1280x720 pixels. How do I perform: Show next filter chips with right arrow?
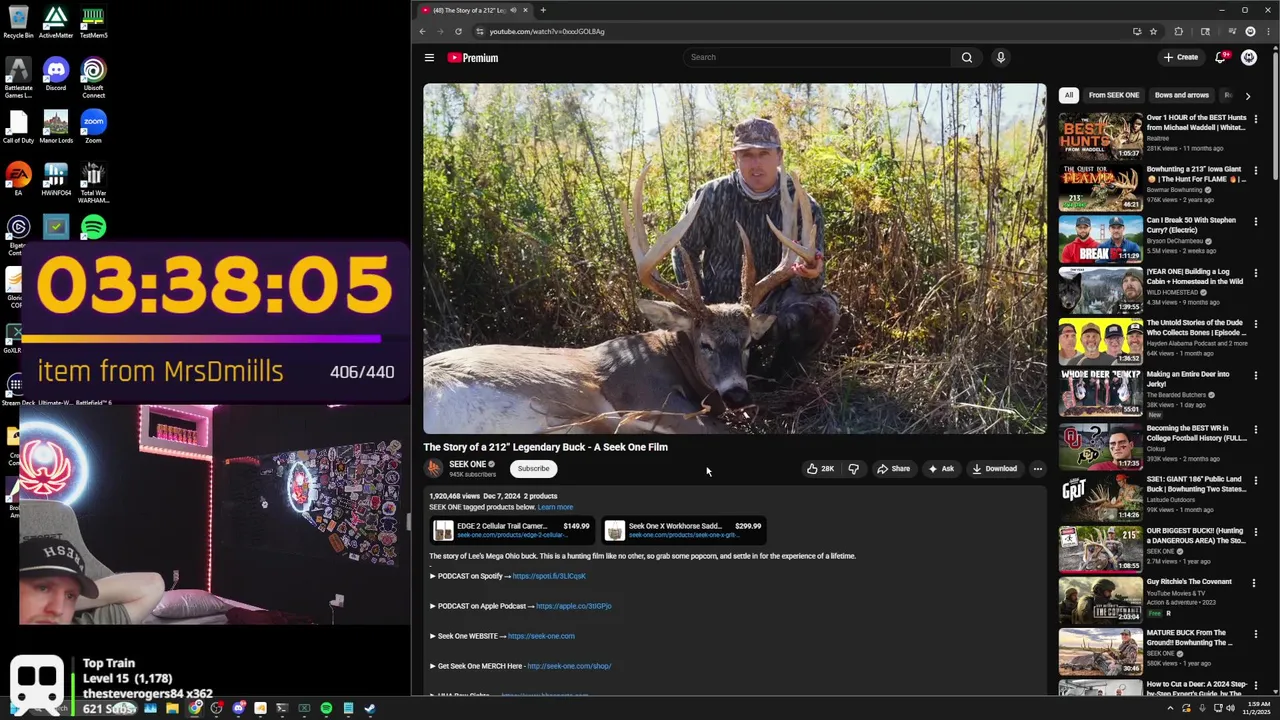click(1247, 96)
